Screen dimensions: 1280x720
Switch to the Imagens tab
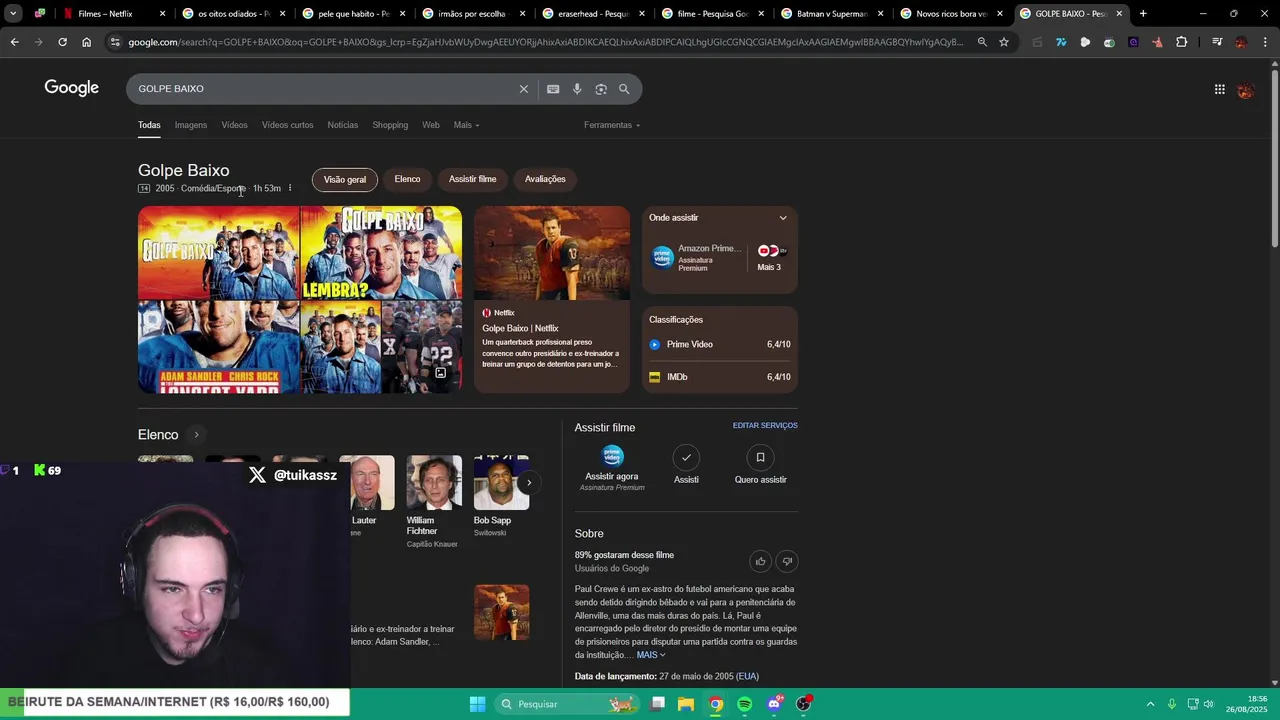[x=190, y=125]
